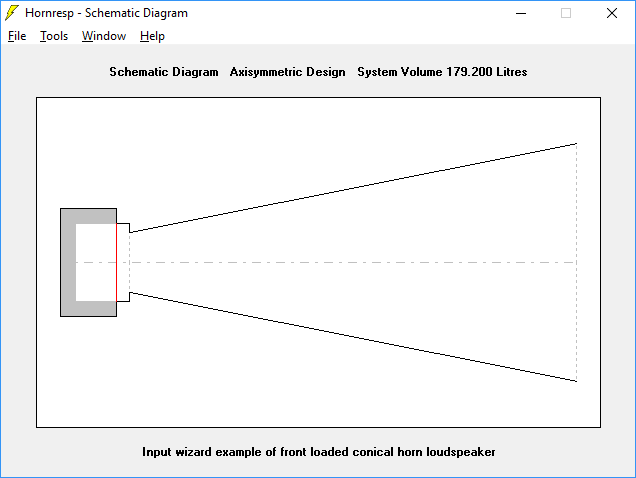The image size is (636, 478).
Task: Click the maximize button in title bar
Action: 566,13
